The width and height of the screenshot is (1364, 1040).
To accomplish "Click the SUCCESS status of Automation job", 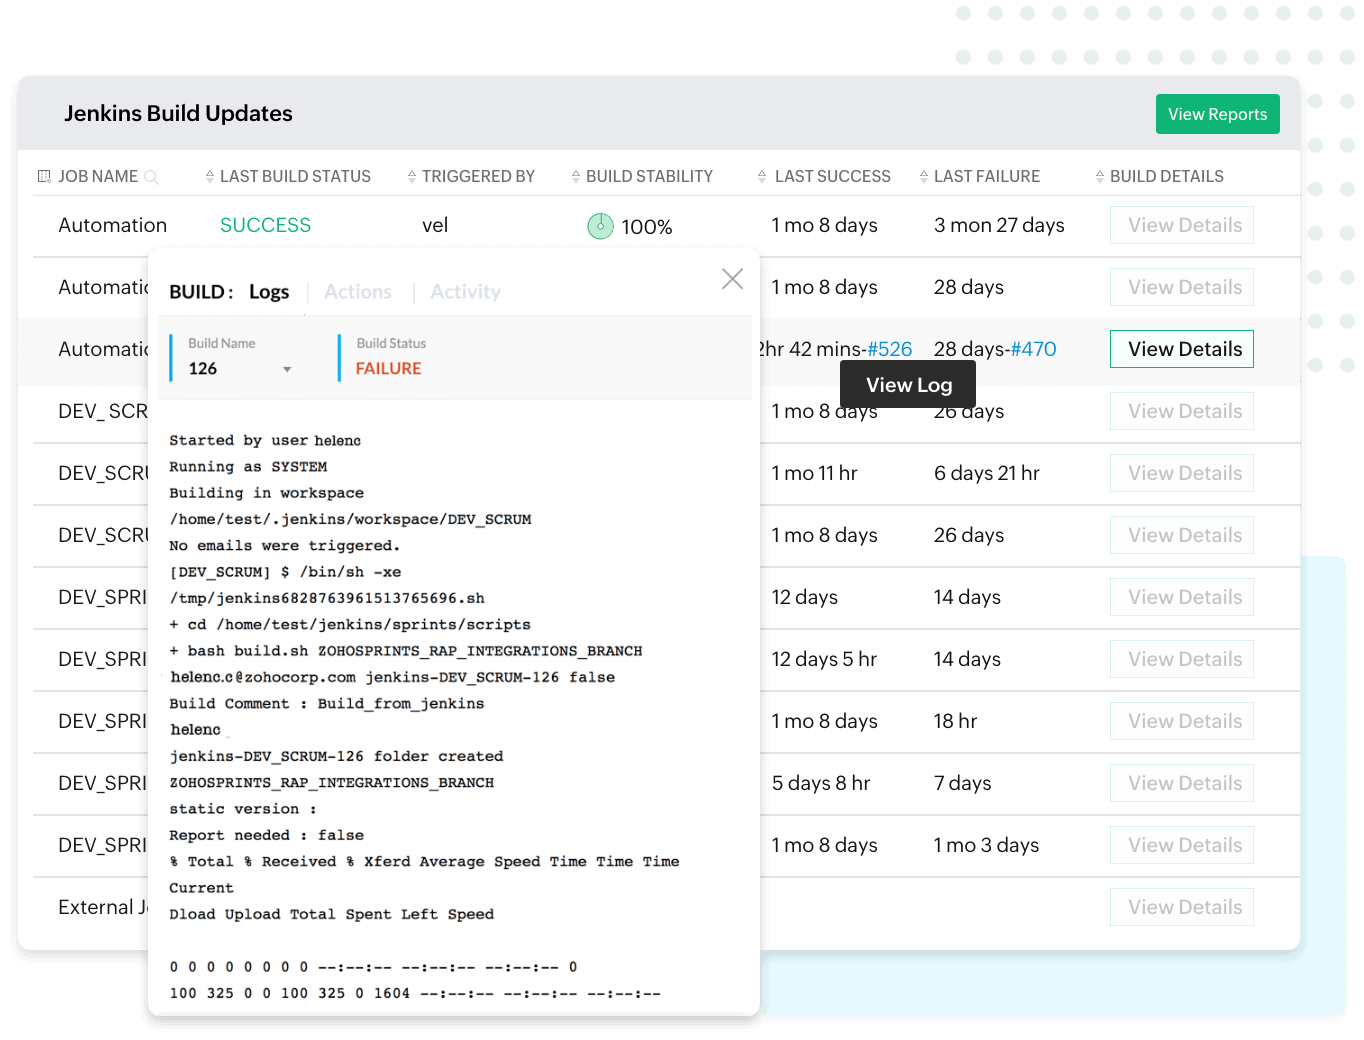I will click(x=265, y=225).
